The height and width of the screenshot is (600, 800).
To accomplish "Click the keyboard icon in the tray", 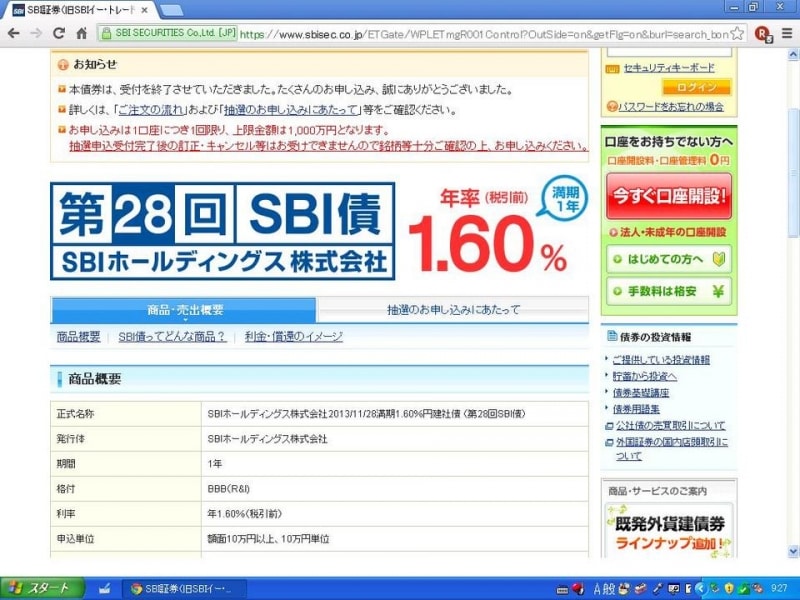I will [x=562, y=590].
